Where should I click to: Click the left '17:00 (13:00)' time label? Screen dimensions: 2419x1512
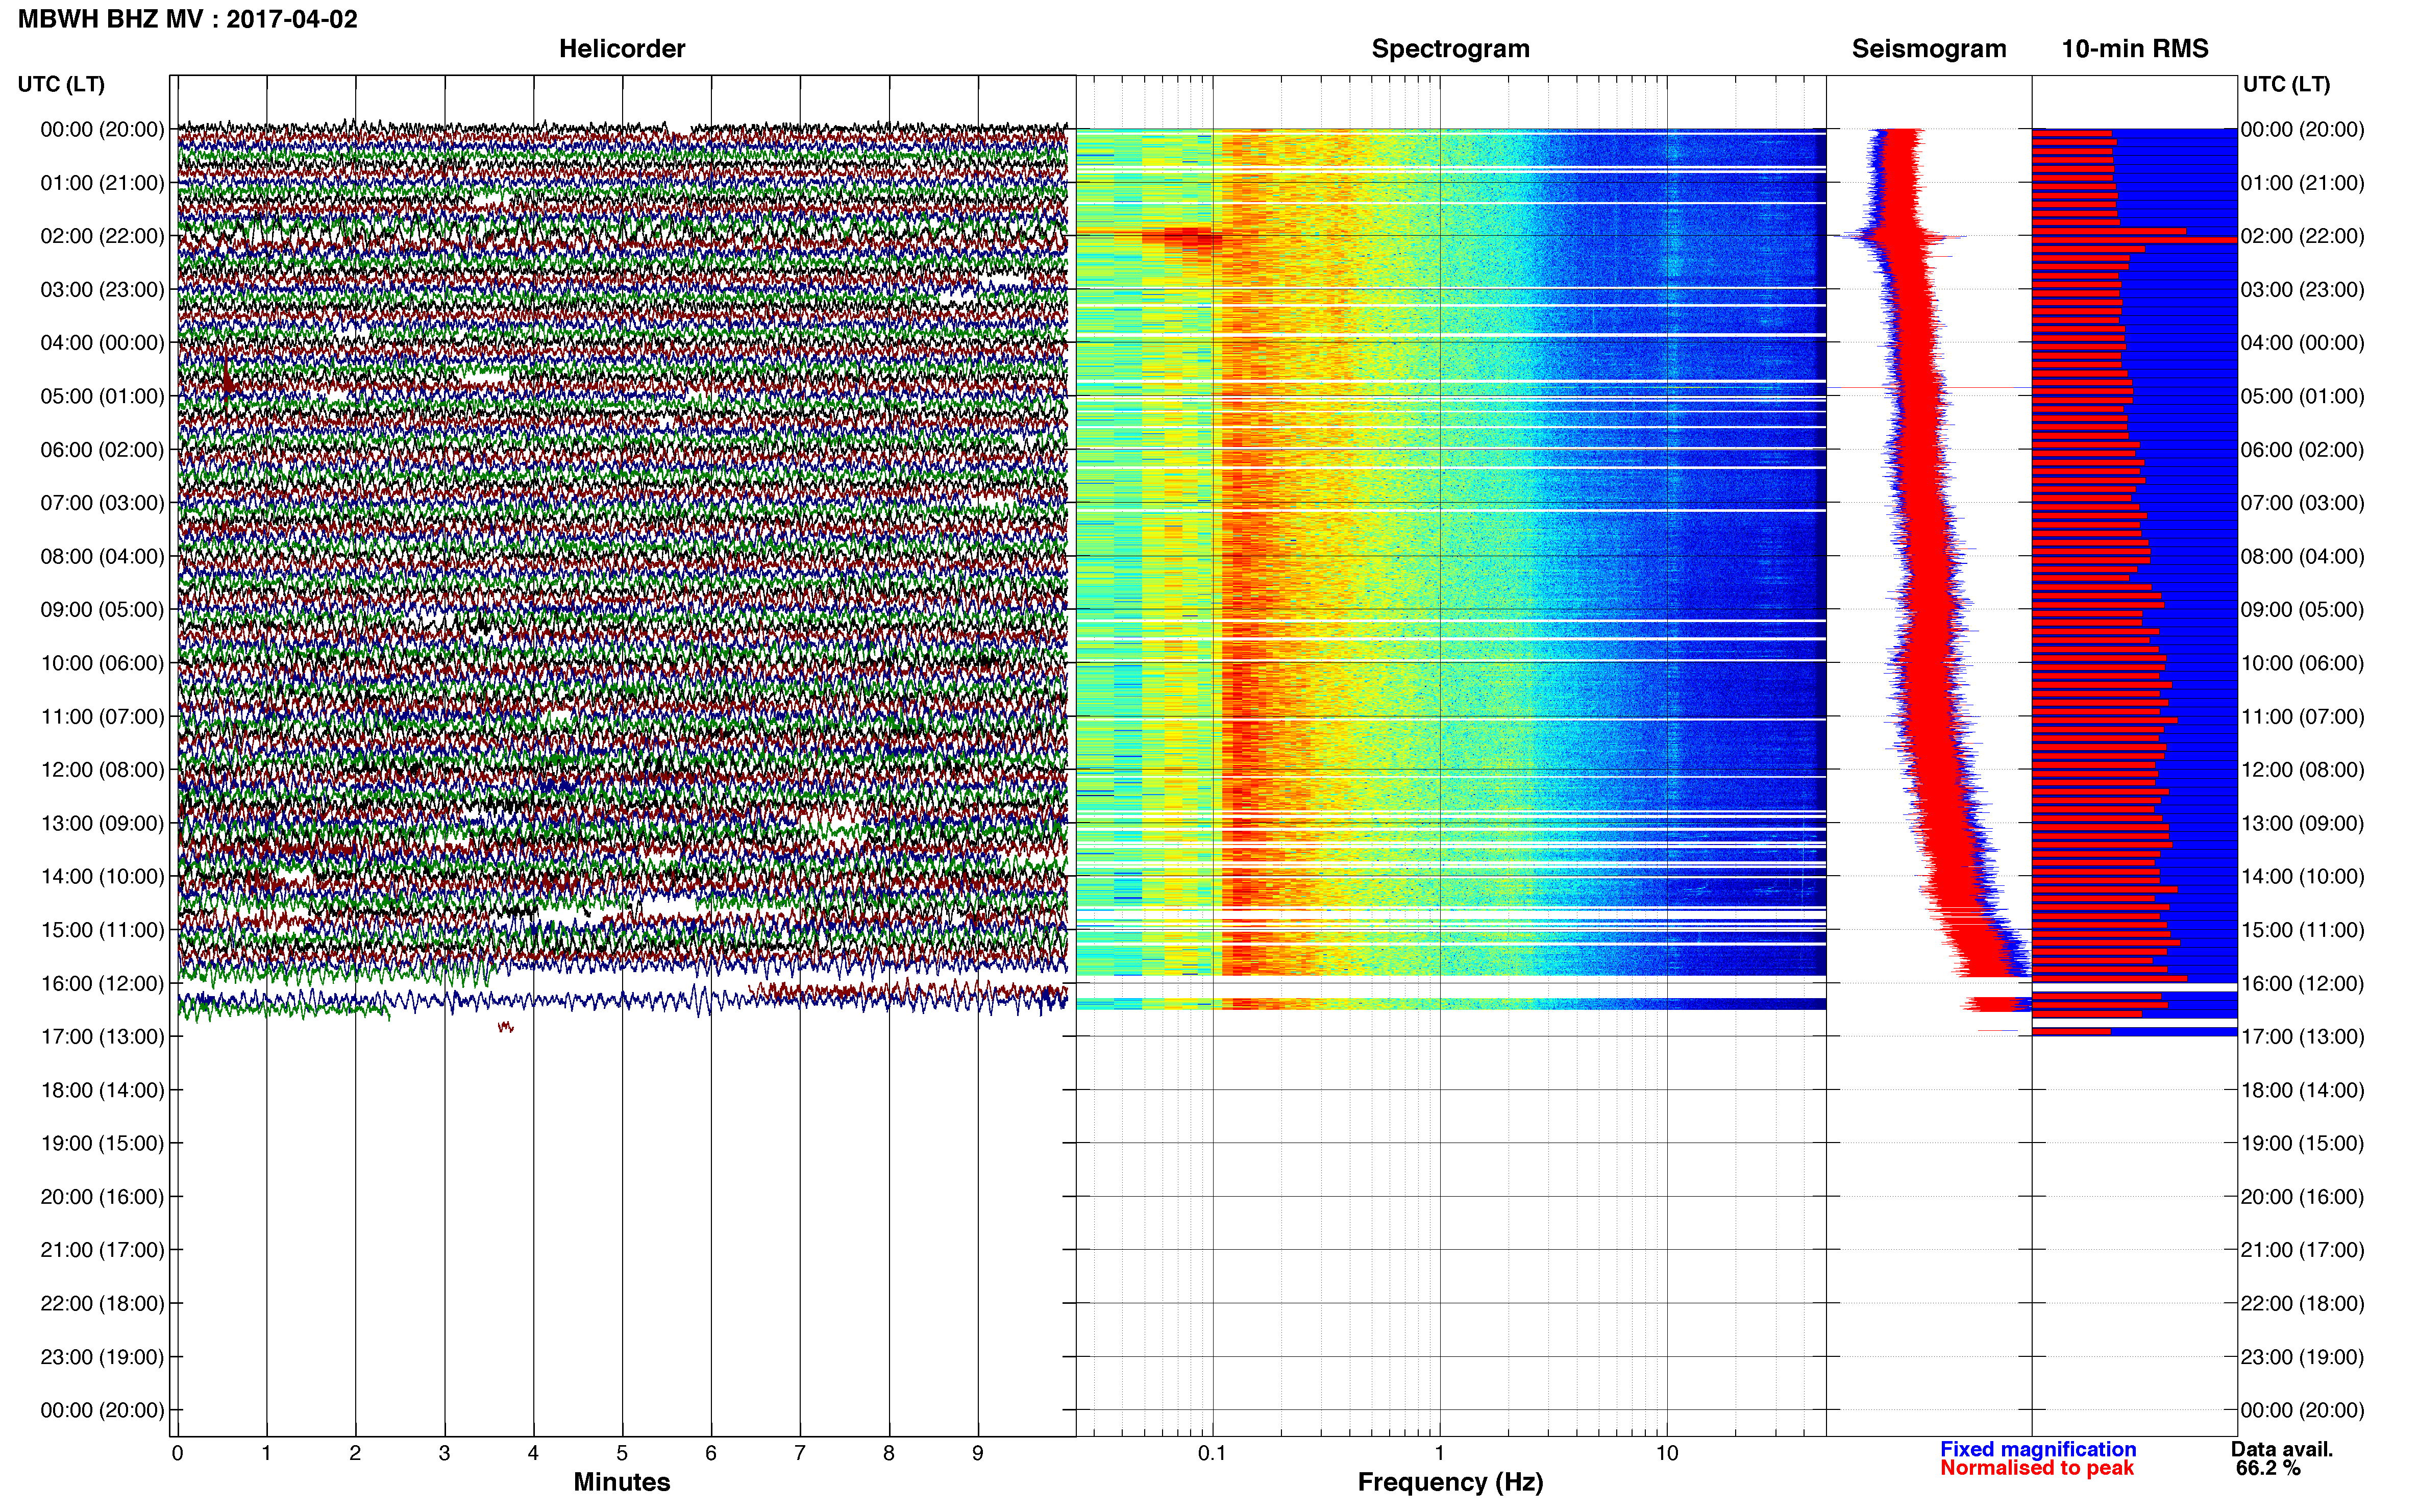pos(102,1036)
